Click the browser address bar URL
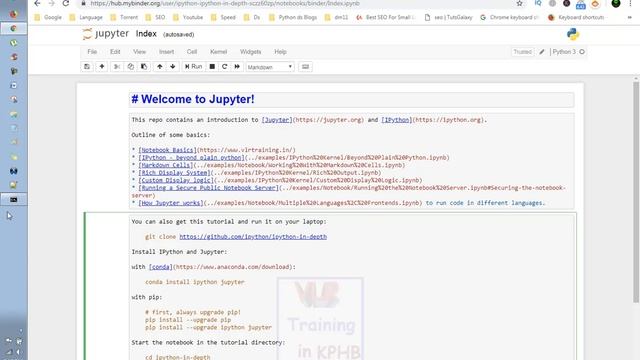 coord(225,3)
